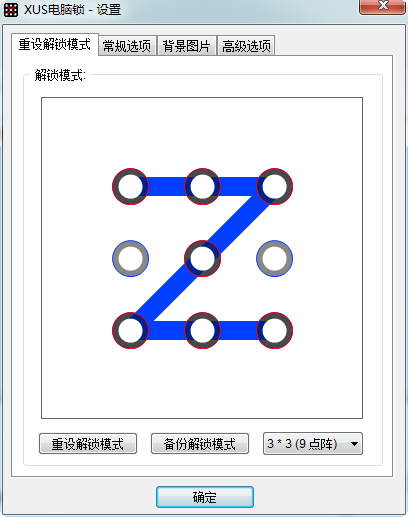
Task: Click the bottom-right pattern dot
Action: point(274,330)
